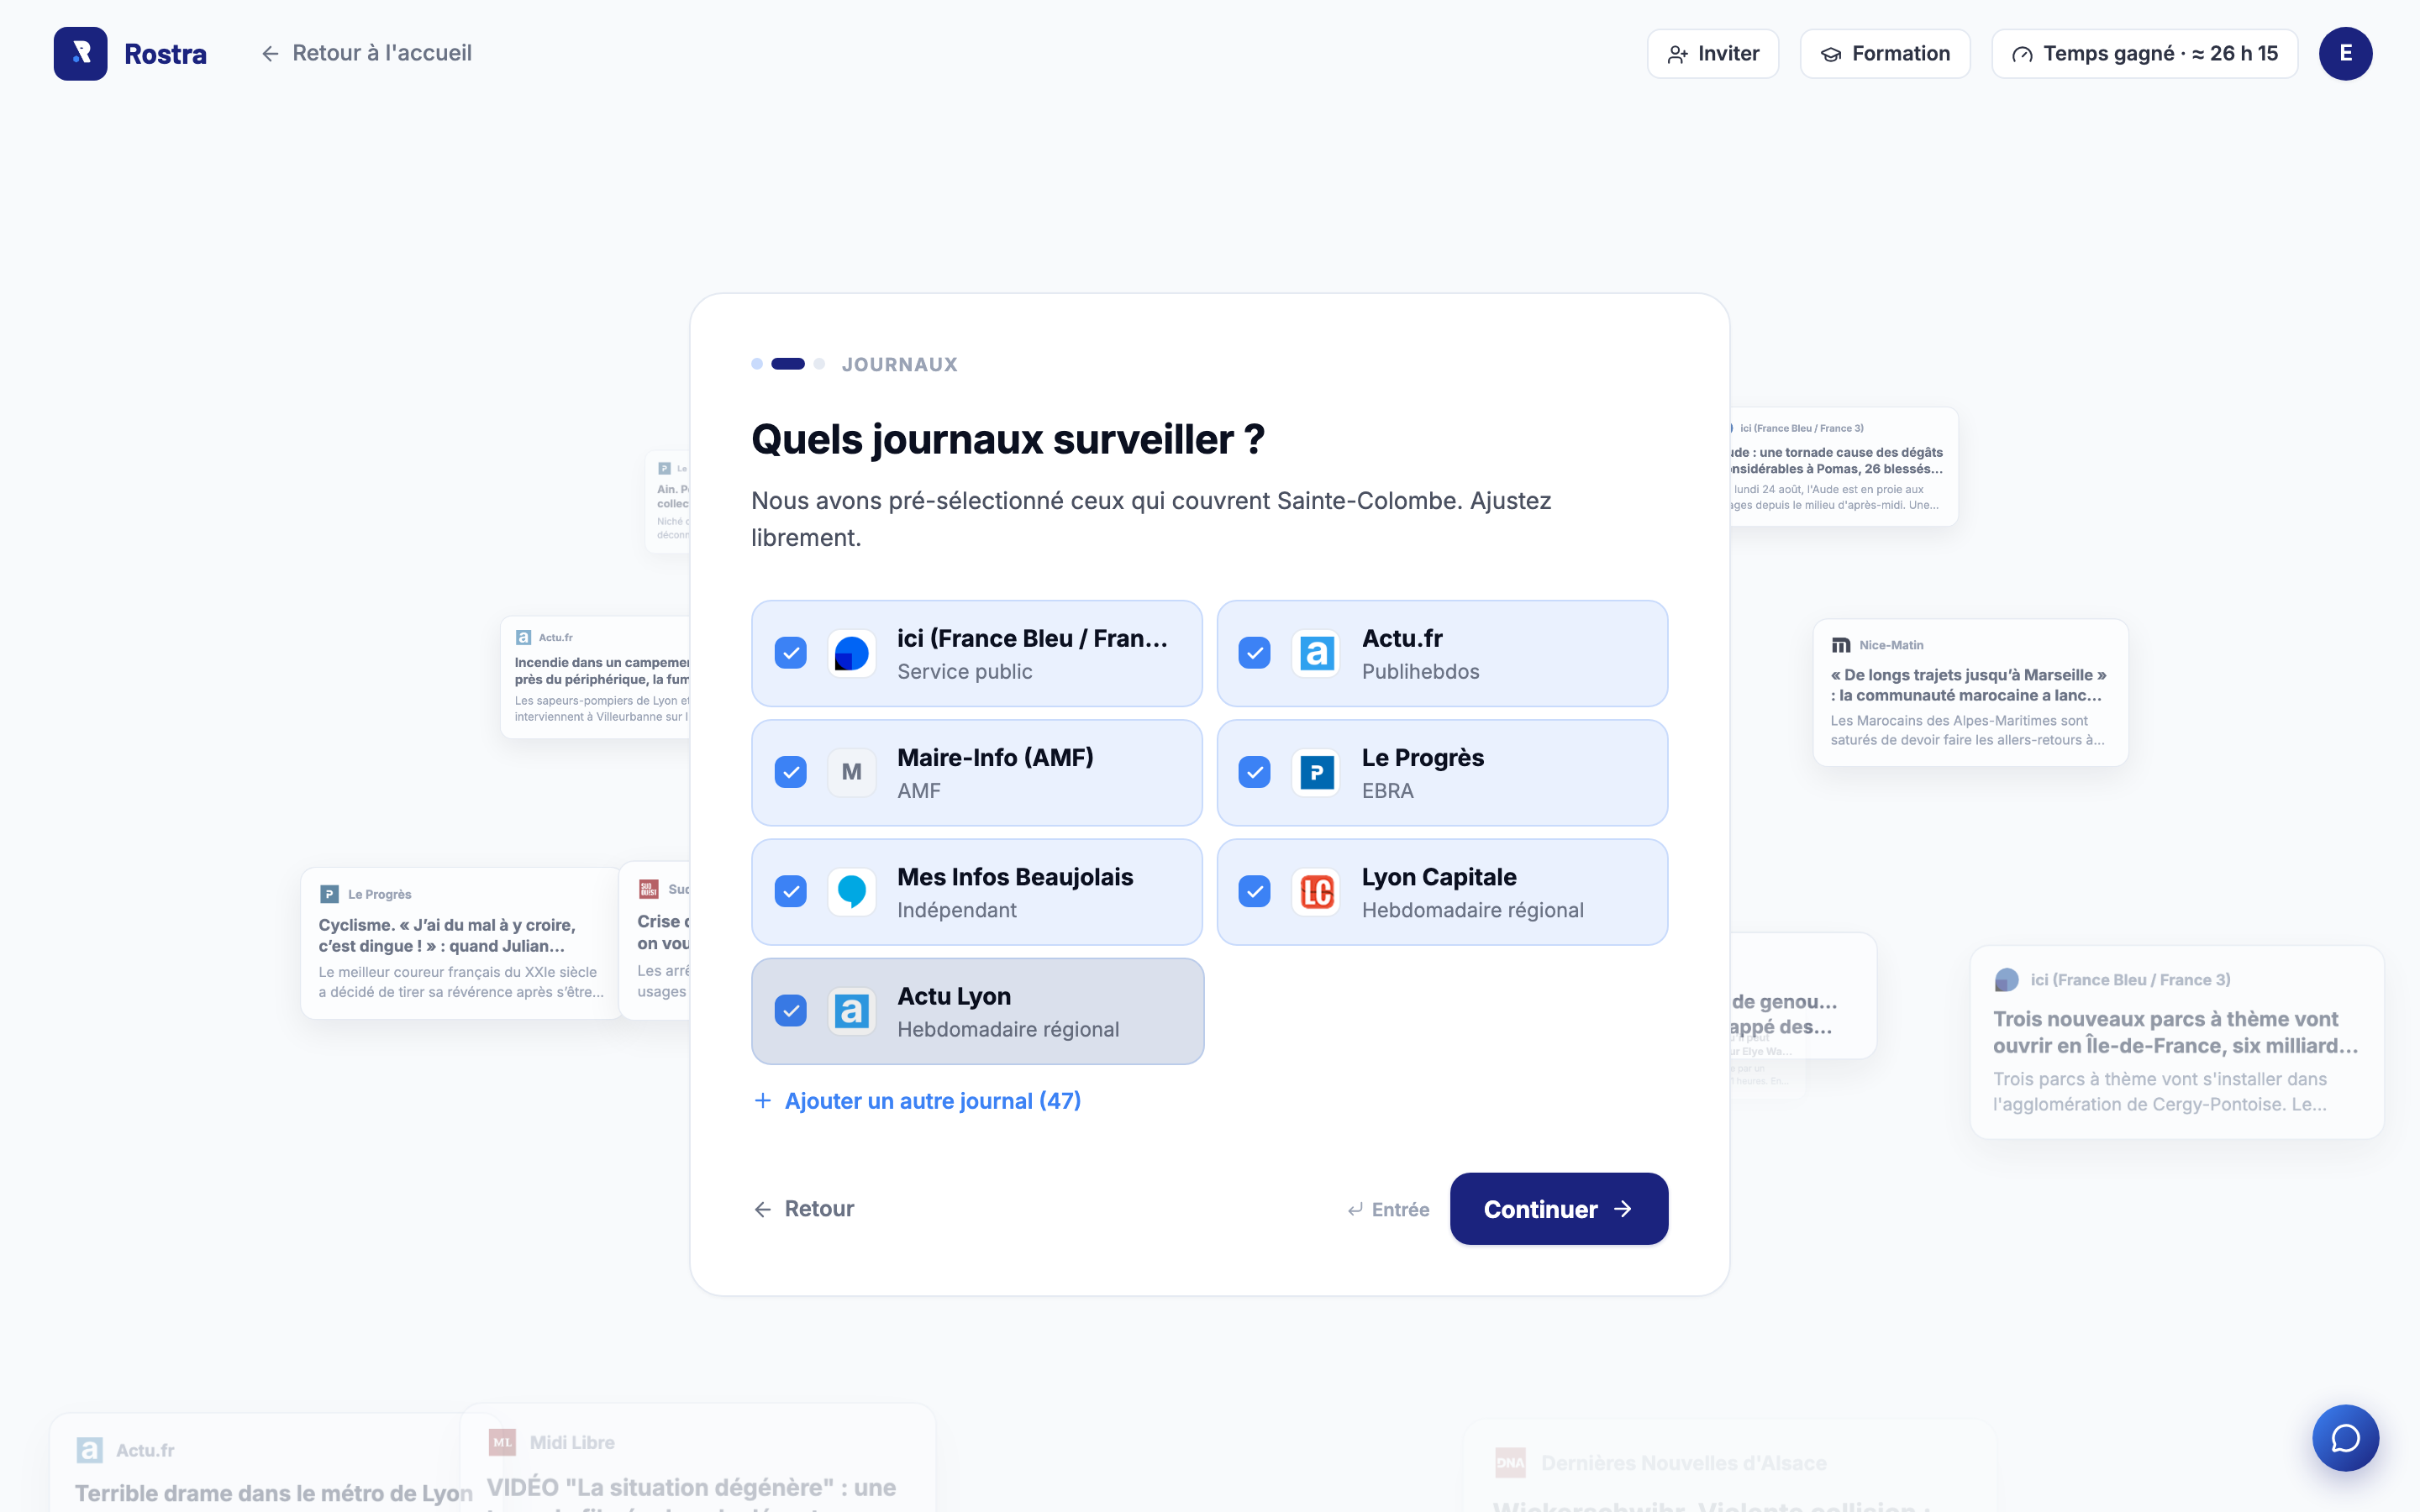Uncheck the Le Progrès checkbox
Image resolution: width=2420 pixels, height=1512 pixels.
point(1255,773)
